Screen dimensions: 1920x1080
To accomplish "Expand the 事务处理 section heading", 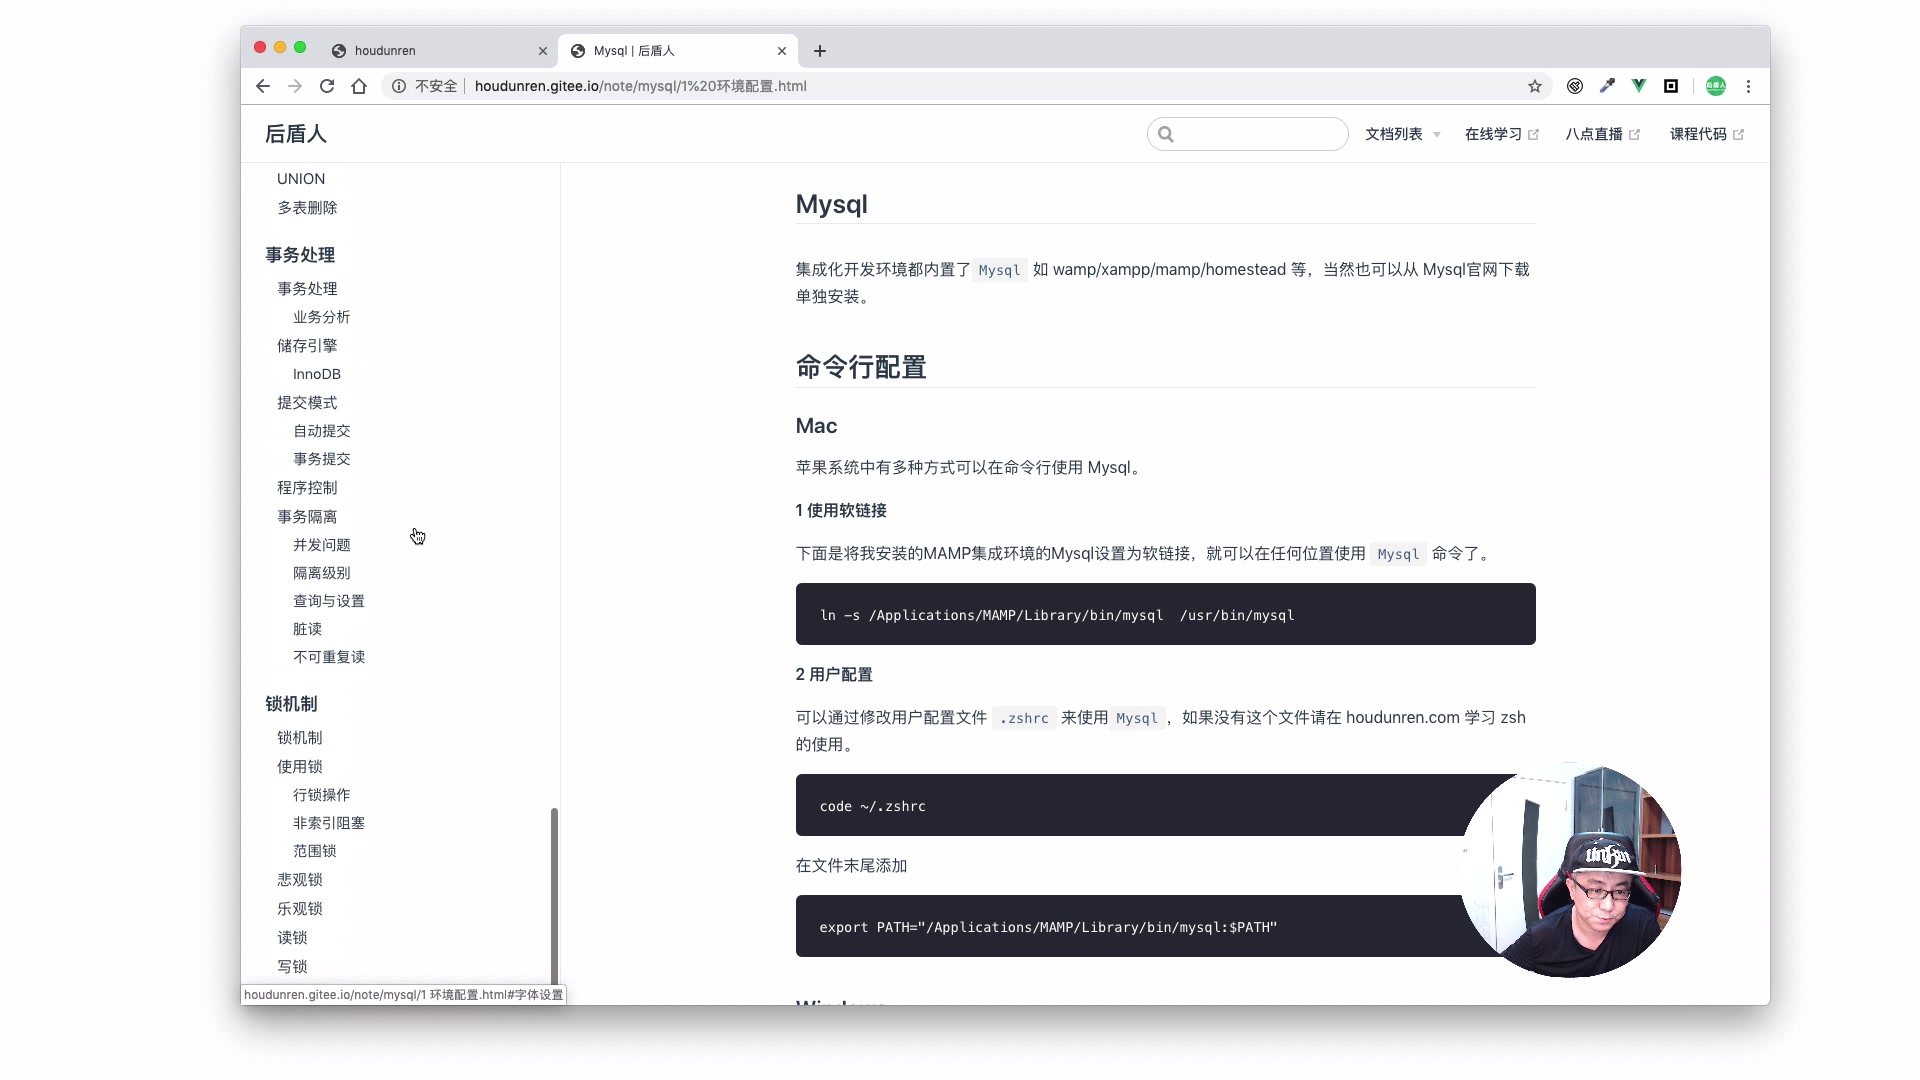I will tap(300, 255).
